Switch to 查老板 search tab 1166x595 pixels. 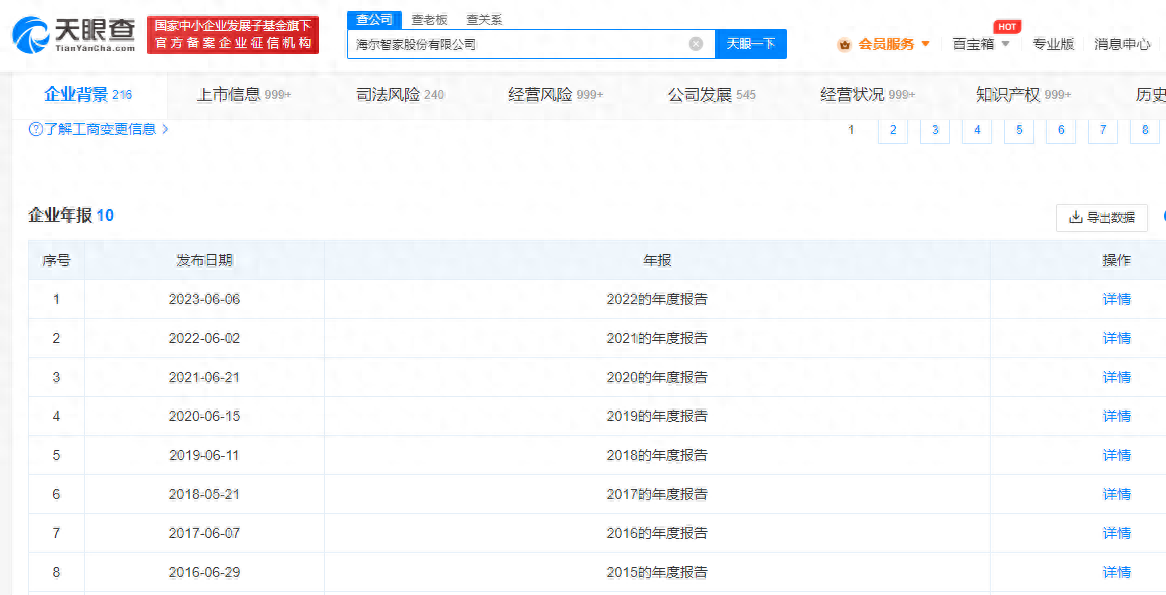click(x=430, y=20)
